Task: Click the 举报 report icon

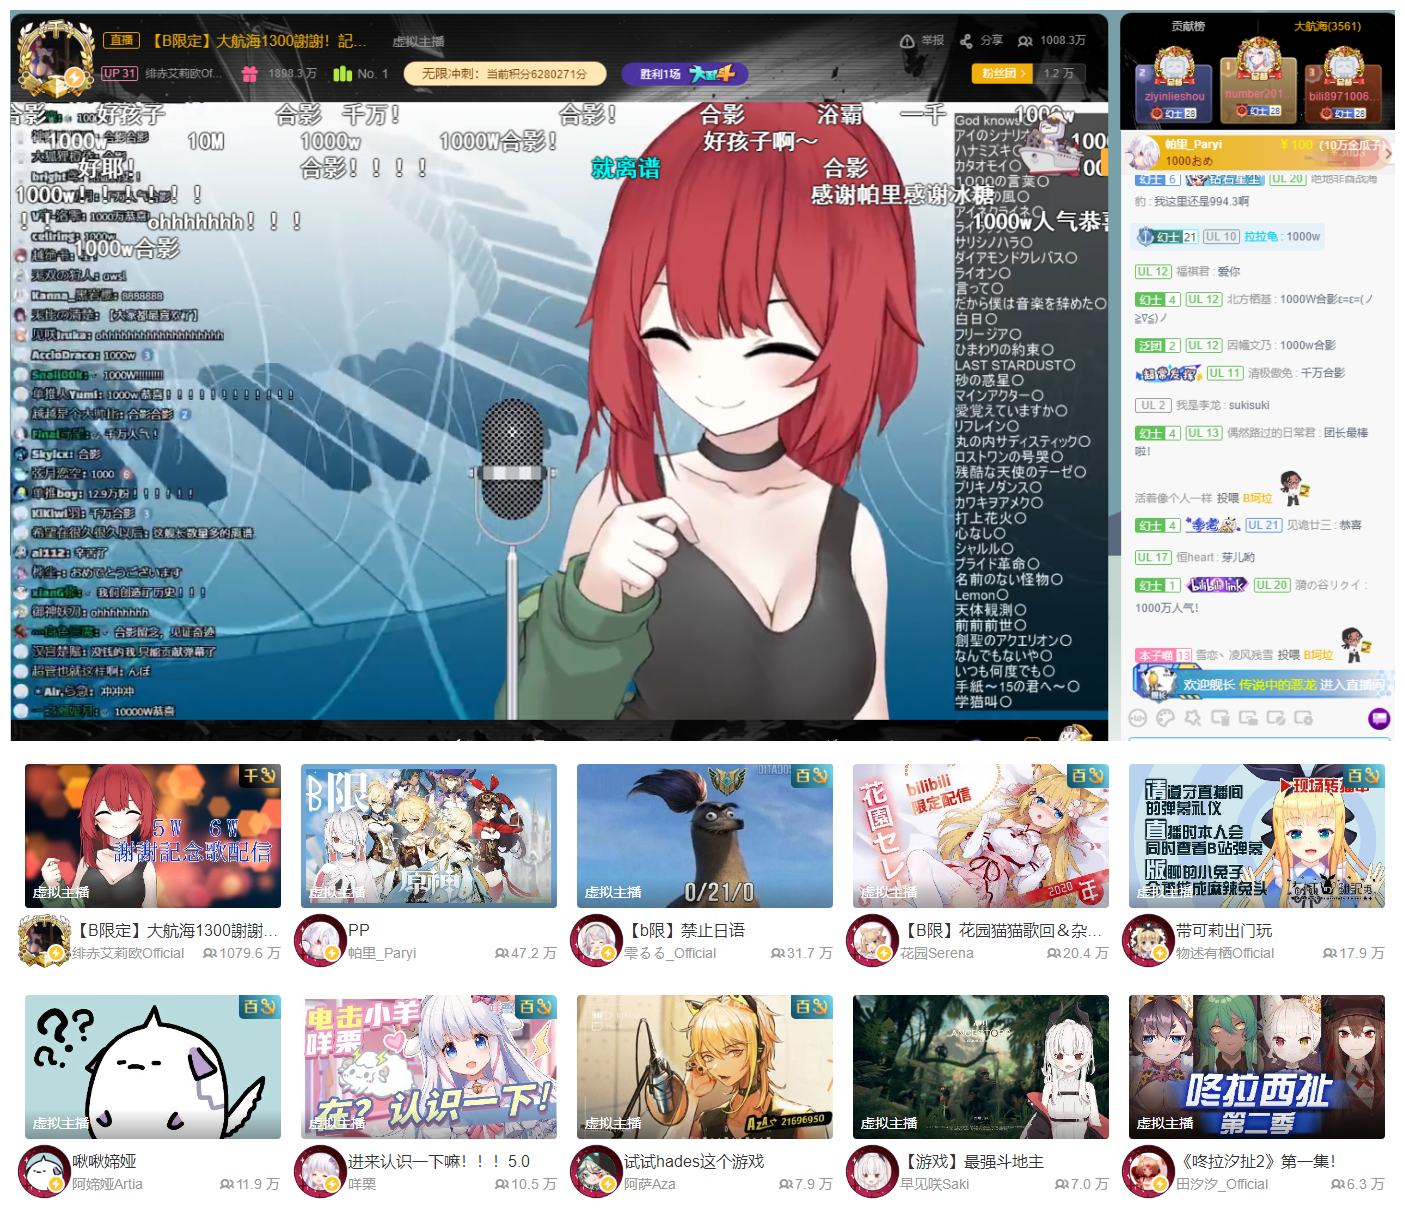Action: pyautogui.click(x=907, y=41)
